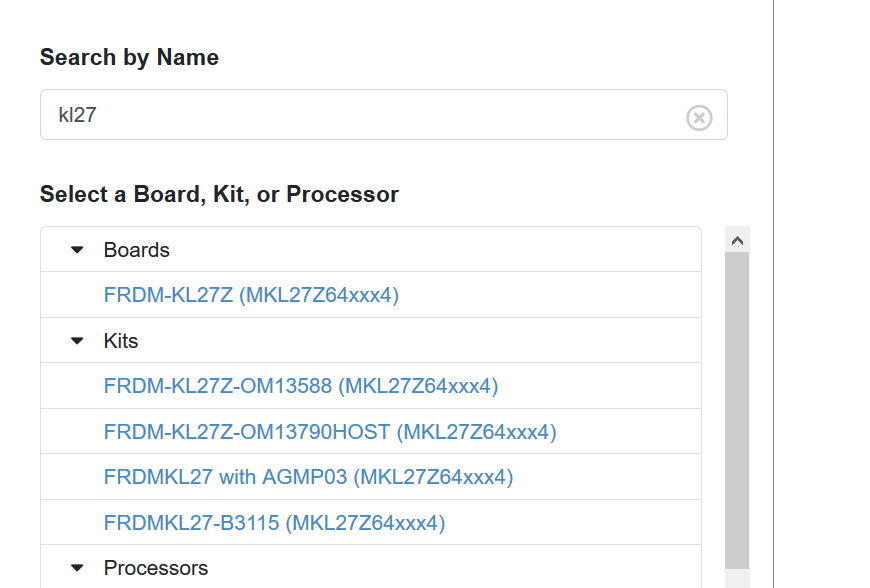870x588 pixels.
Task: Collapse the Kits group arrow
Action: tap(78, 341)
